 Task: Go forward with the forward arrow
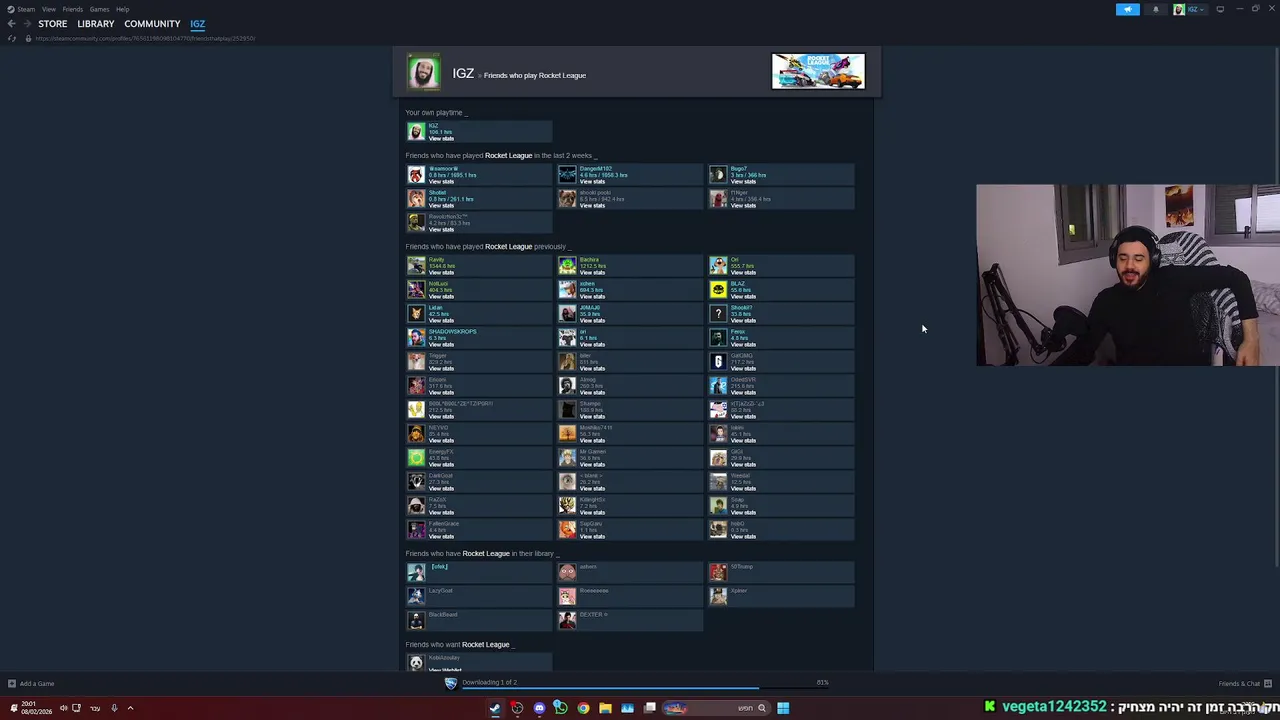click(26, 24)
